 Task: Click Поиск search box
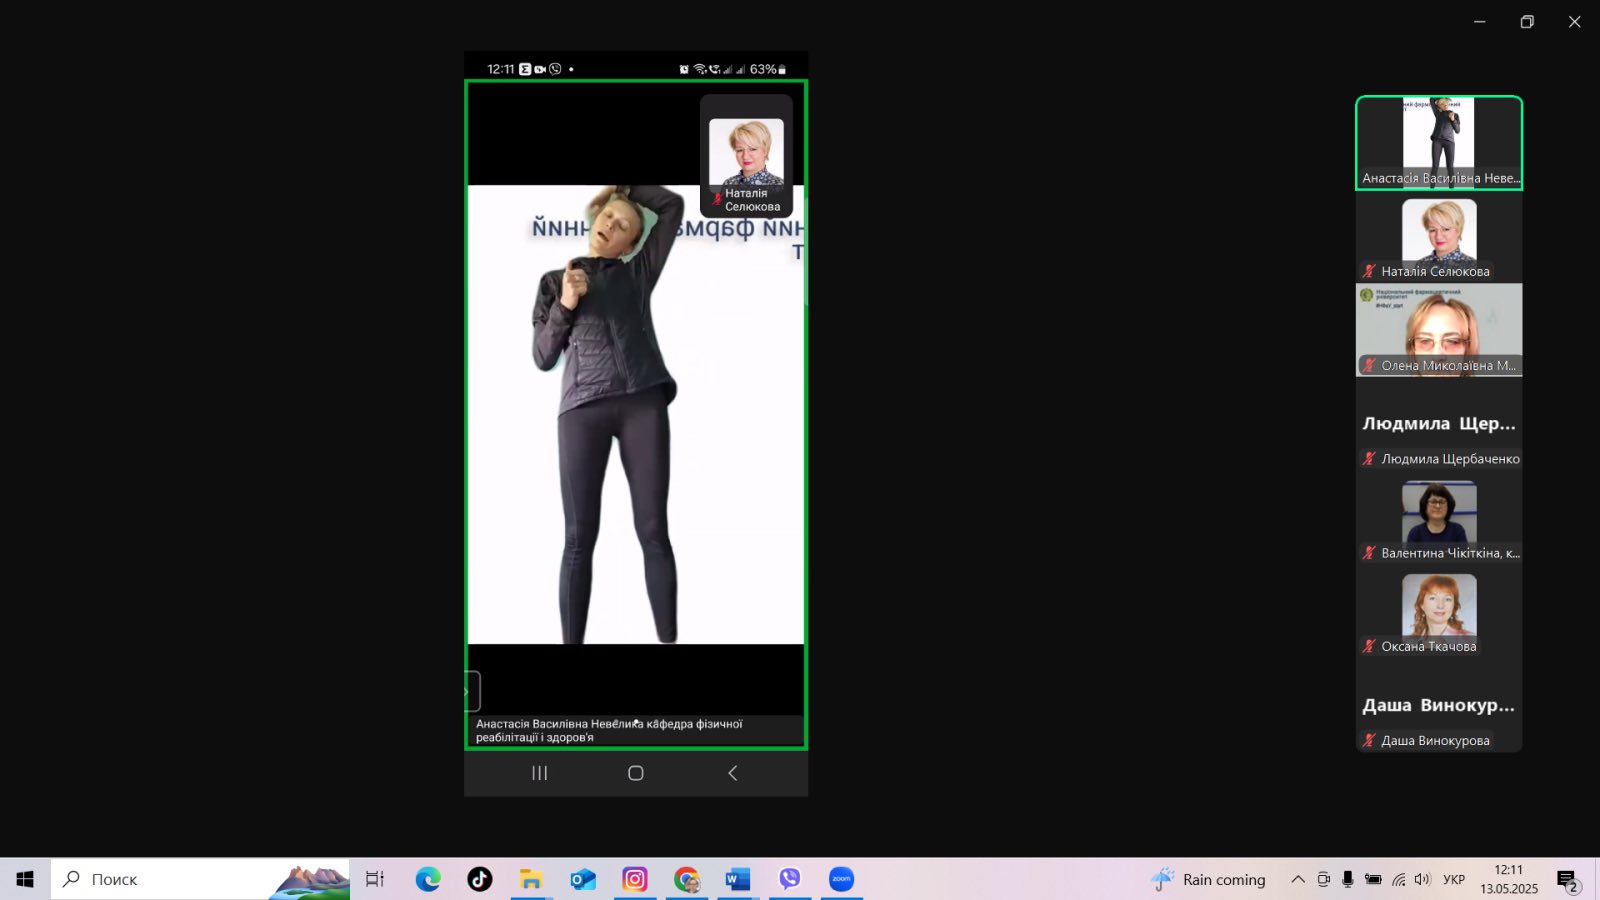tap(200, 879)
